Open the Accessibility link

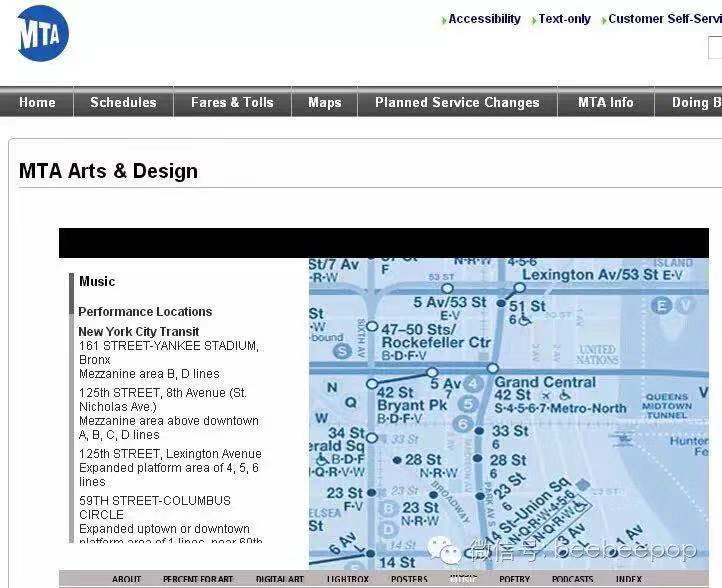click(x=484, y=19)
